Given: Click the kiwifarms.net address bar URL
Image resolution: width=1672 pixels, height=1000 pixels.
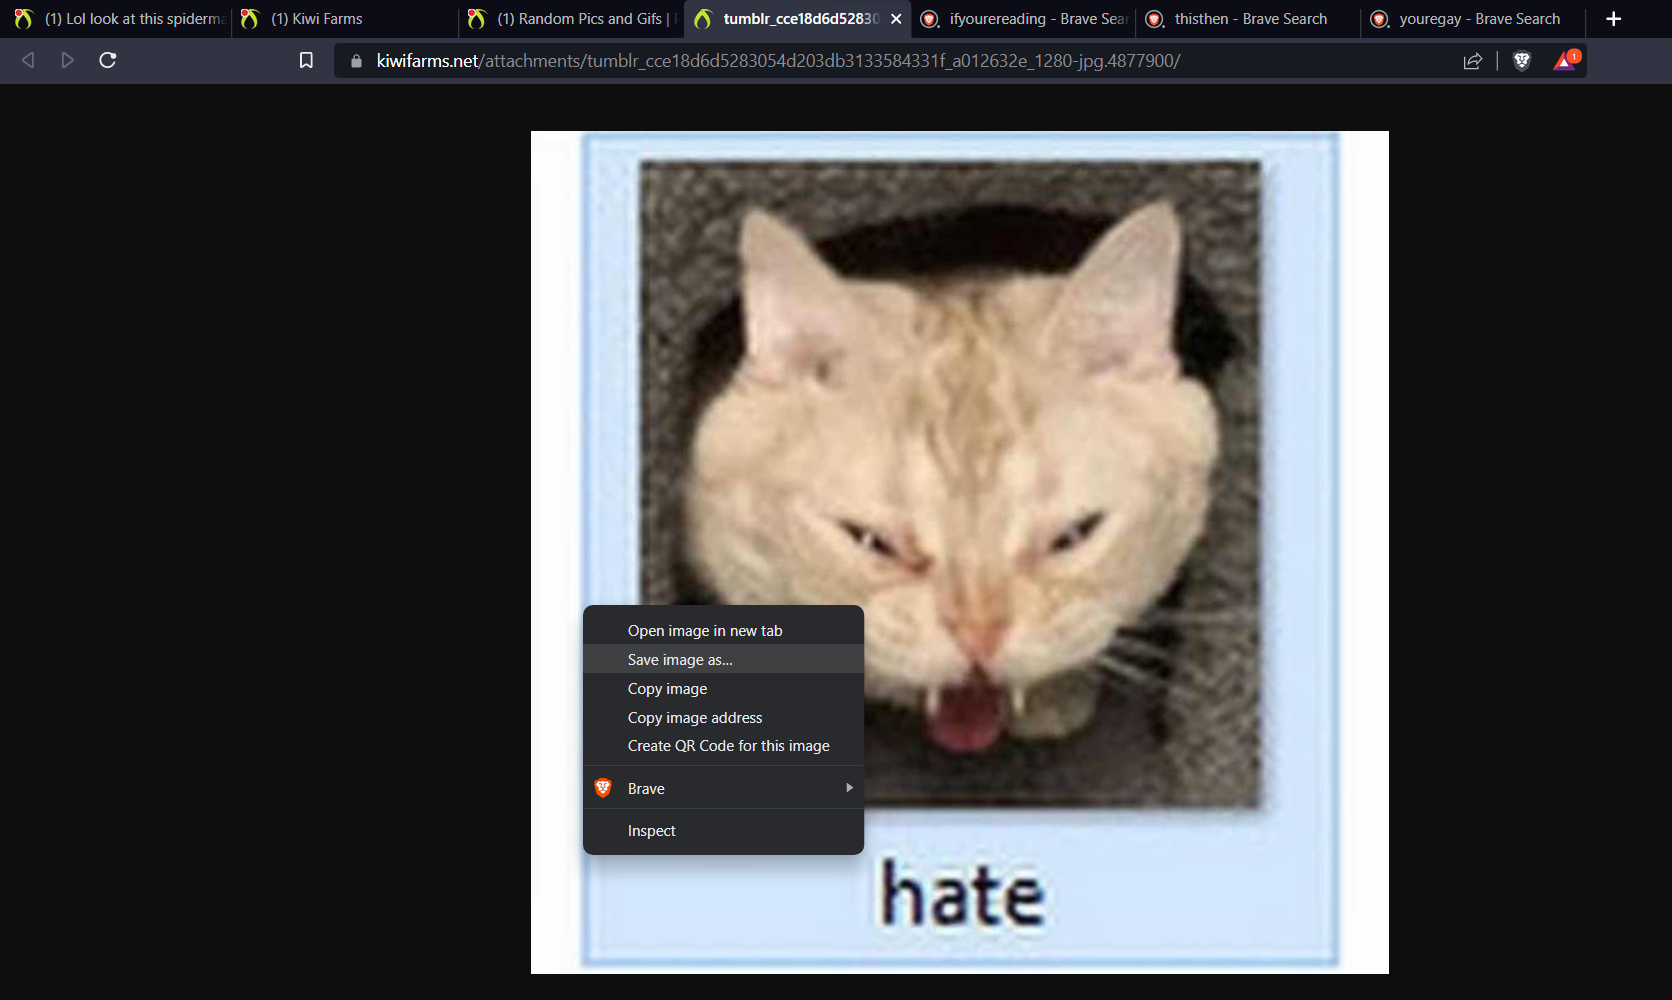Looking at the screenshot, I should point(778,61).
